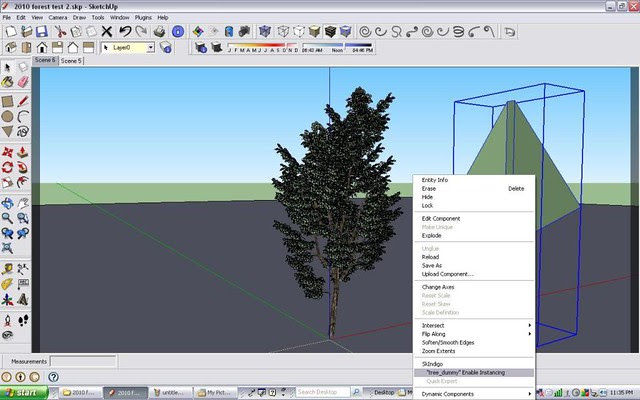Screen dimensions: 640x400
Task: Click the Redo arrow icon
Action: 141,31
